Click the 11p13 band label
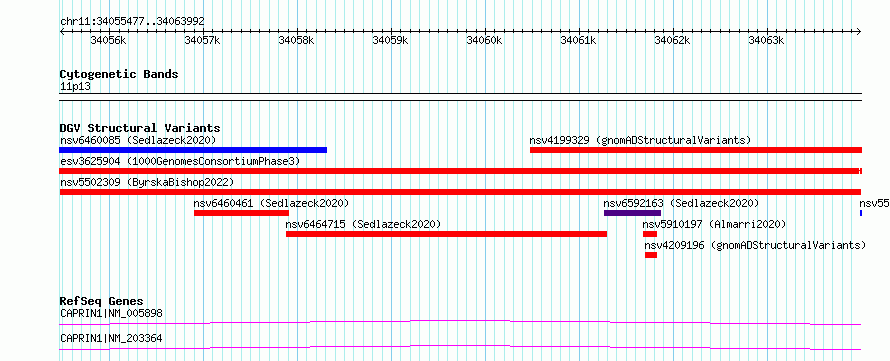The image size is (890, 361). [x=75, y=87]
